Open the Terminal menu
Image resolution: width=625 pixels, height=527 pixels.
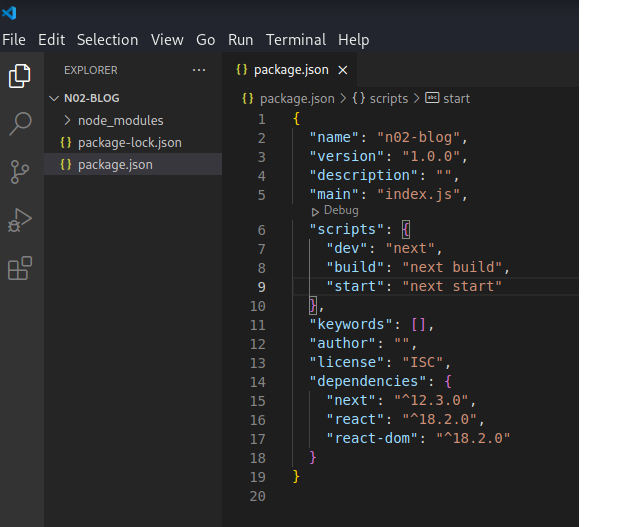coord(296,40)
